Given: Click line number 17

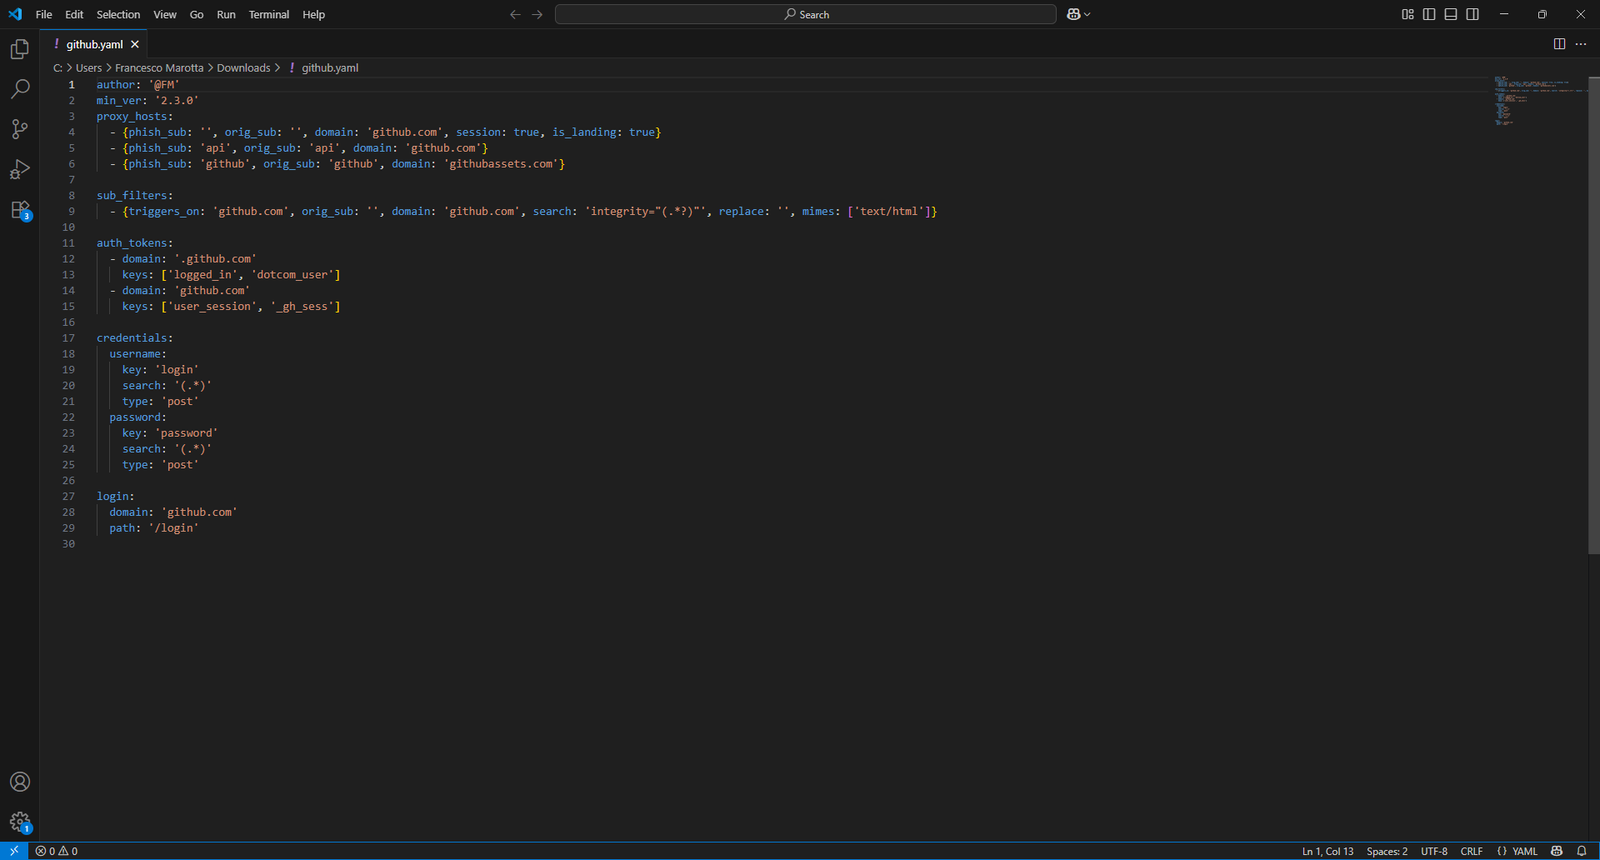Looking at the screenshot, I should [68, 338].
